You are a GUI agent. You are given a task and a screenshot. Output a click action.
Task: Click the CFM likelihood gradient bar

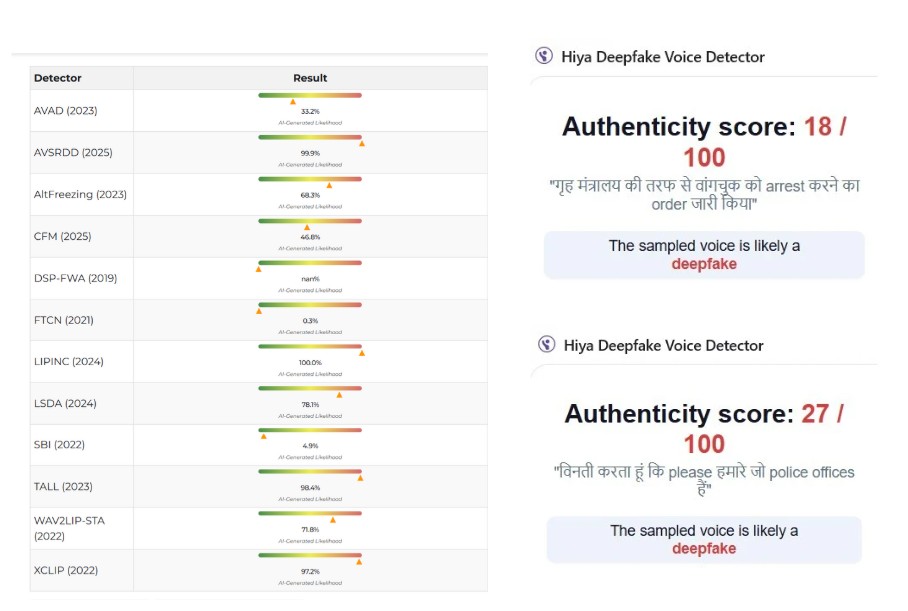(x=310, y=220)
